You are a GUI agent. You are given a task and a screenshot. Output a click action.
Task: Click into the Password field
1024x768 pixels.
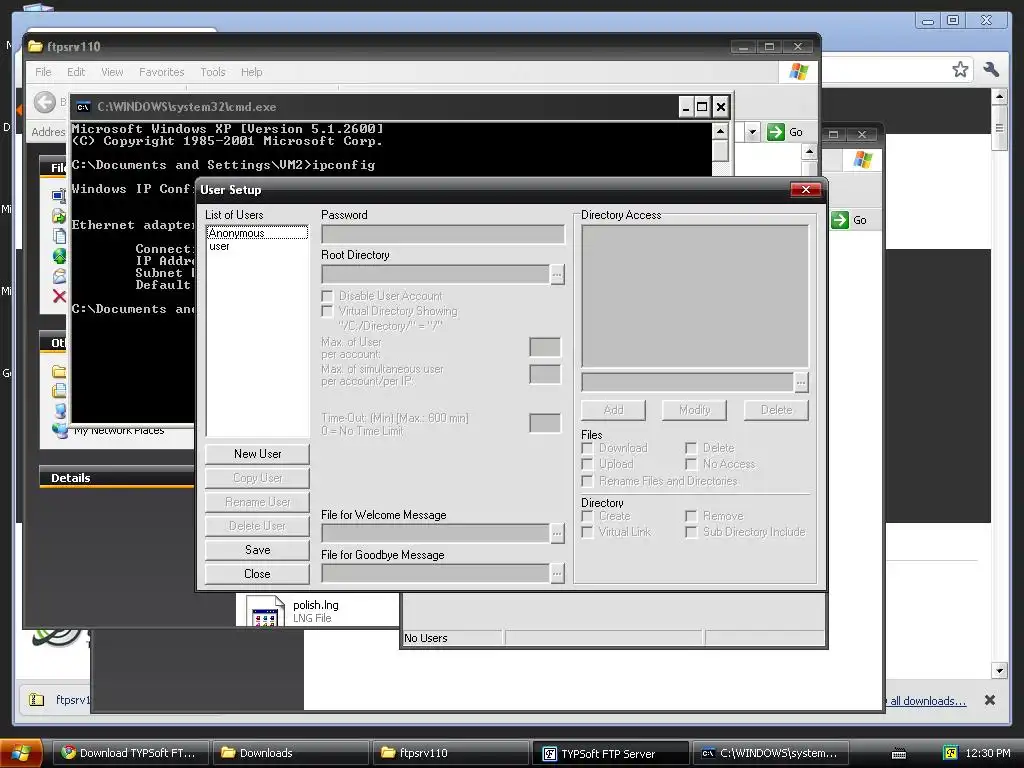(443, 234)
